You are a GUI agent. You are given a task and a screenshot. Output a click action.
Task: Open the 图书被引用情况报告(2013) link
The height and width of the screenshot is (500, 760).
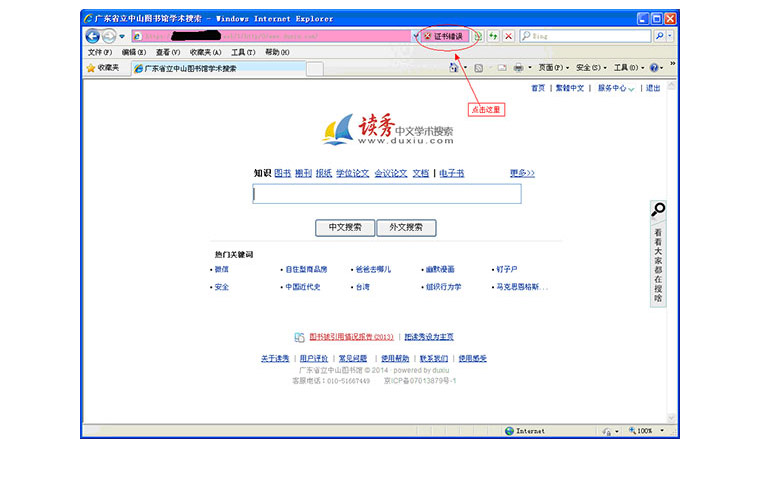[351, 337]
